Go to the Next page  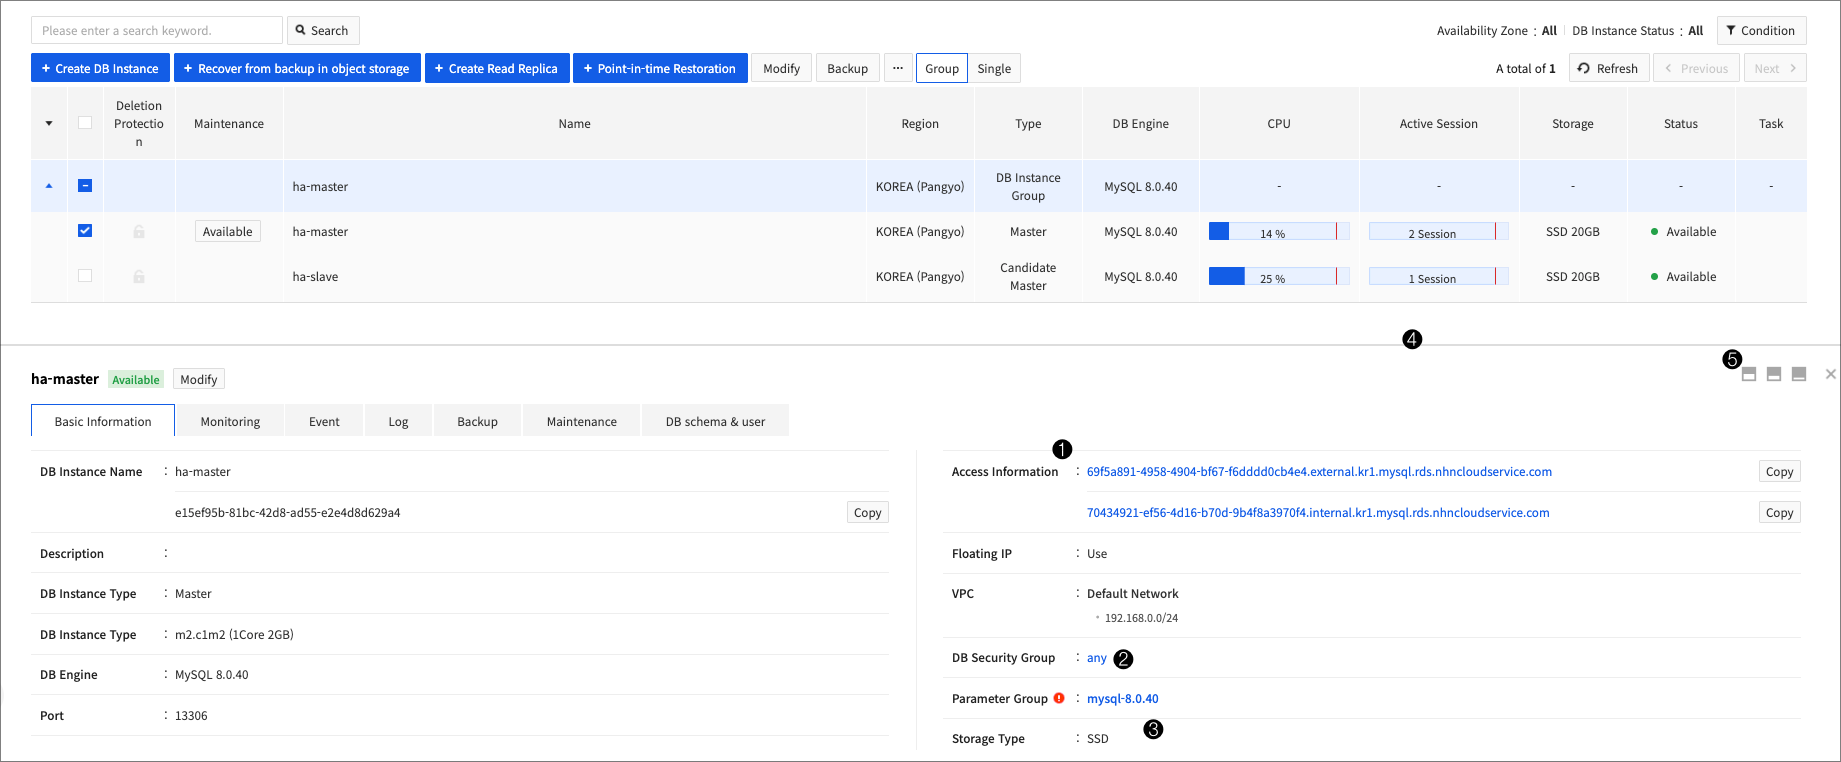tap(1775, 68)
